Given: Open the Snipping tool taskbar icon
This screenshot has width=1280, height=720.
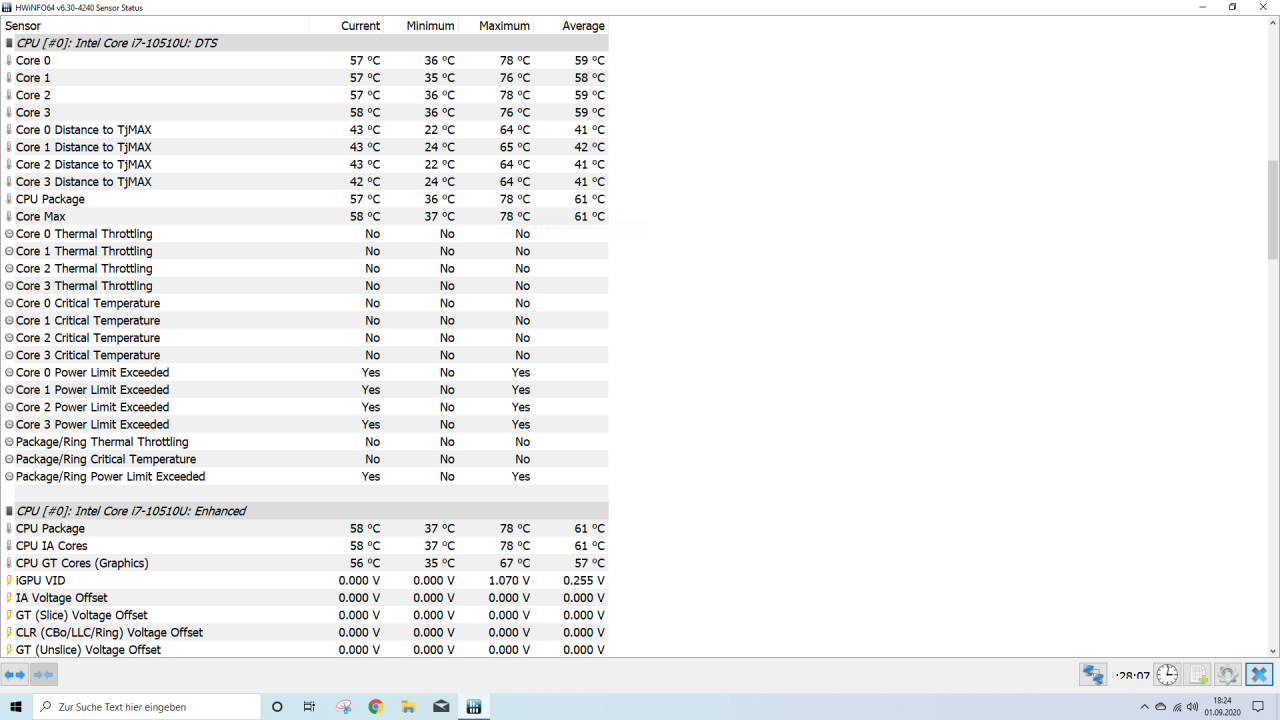Looking at the screenshot, I should click(343, 707).
